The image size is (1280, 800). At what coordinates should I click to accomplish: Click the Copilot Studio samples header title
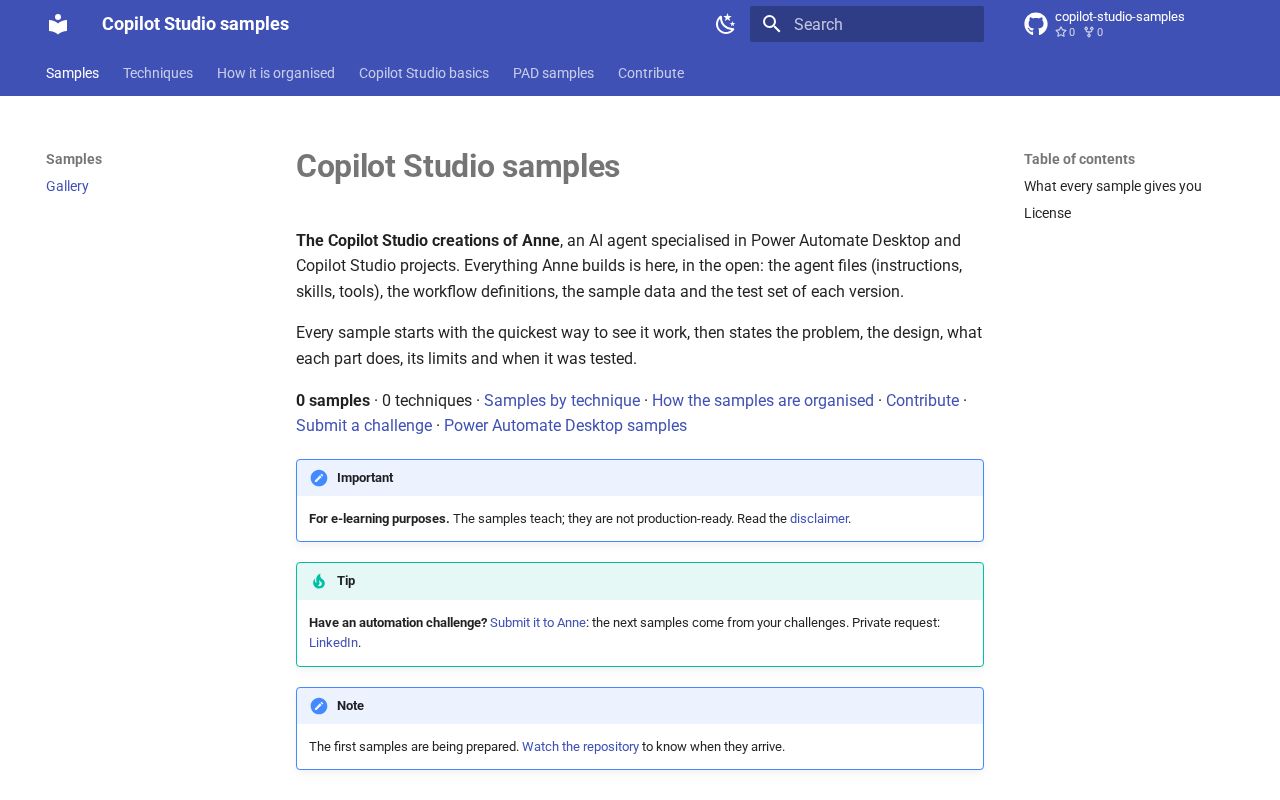pyautogui.click(x=195, y=24)
